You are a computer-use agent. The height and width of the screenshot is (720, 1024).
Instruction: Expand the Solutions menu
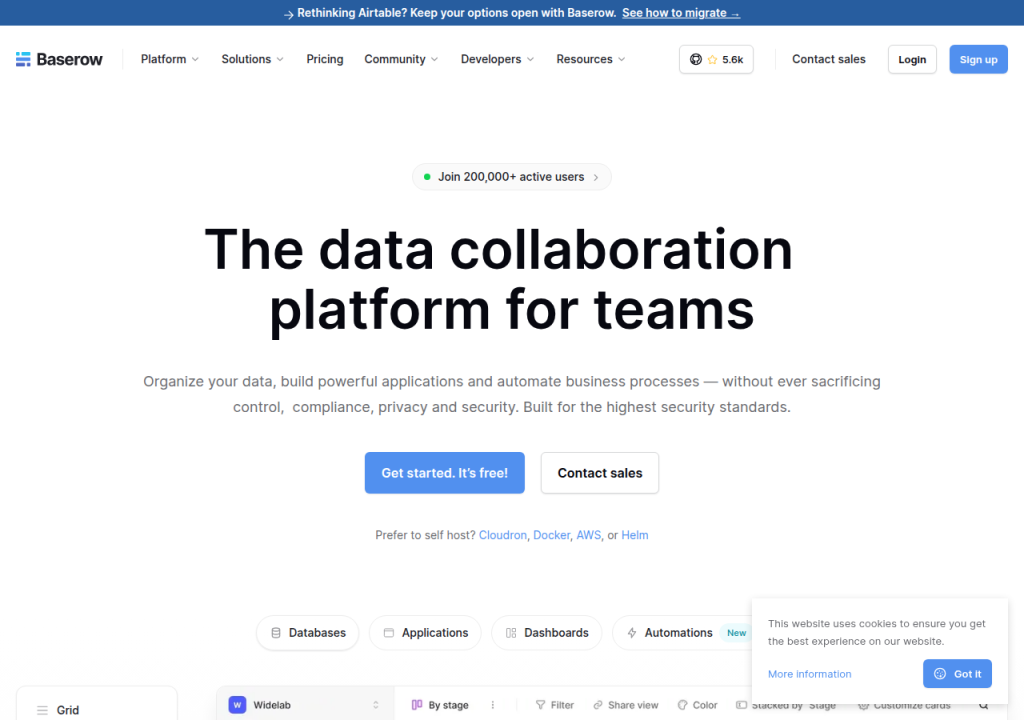pyautogui.click(x=253, y=59)
